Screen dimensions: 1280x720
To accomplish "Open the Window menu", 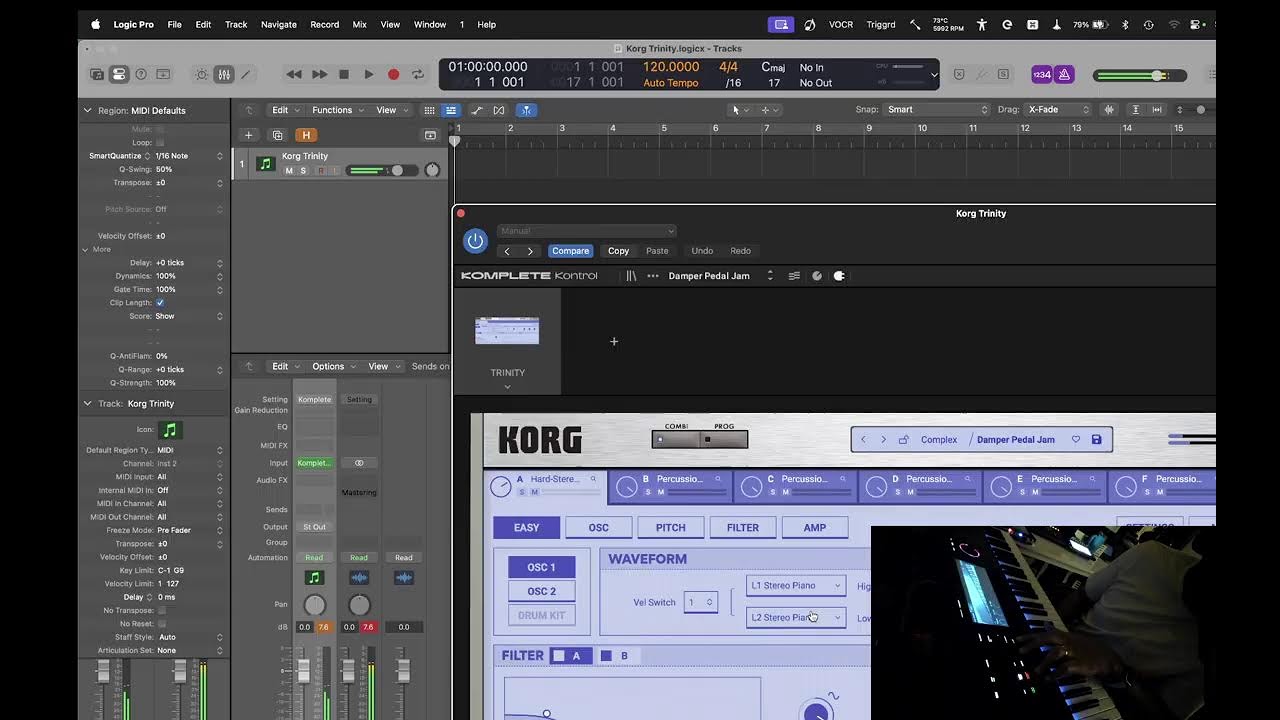I will [430, 24].
